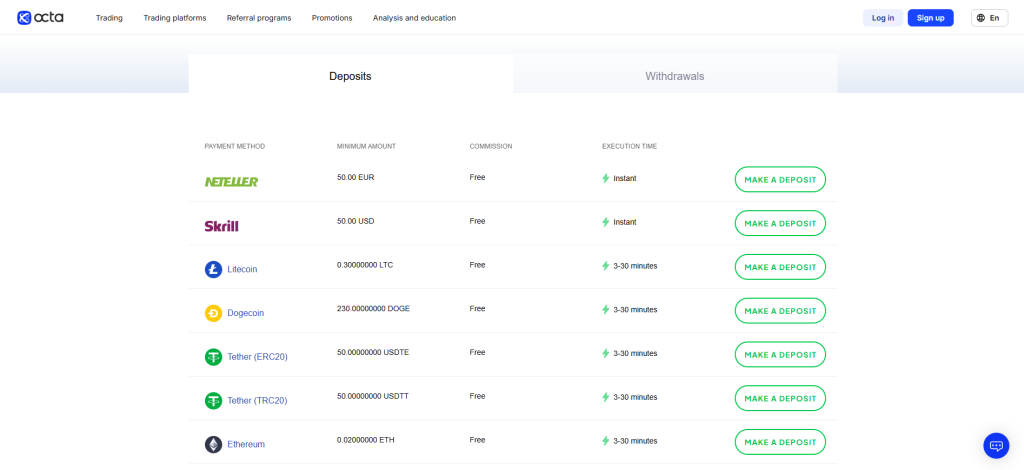
Task: Click the Tether (TRC20) link
Action: (257, 401)
